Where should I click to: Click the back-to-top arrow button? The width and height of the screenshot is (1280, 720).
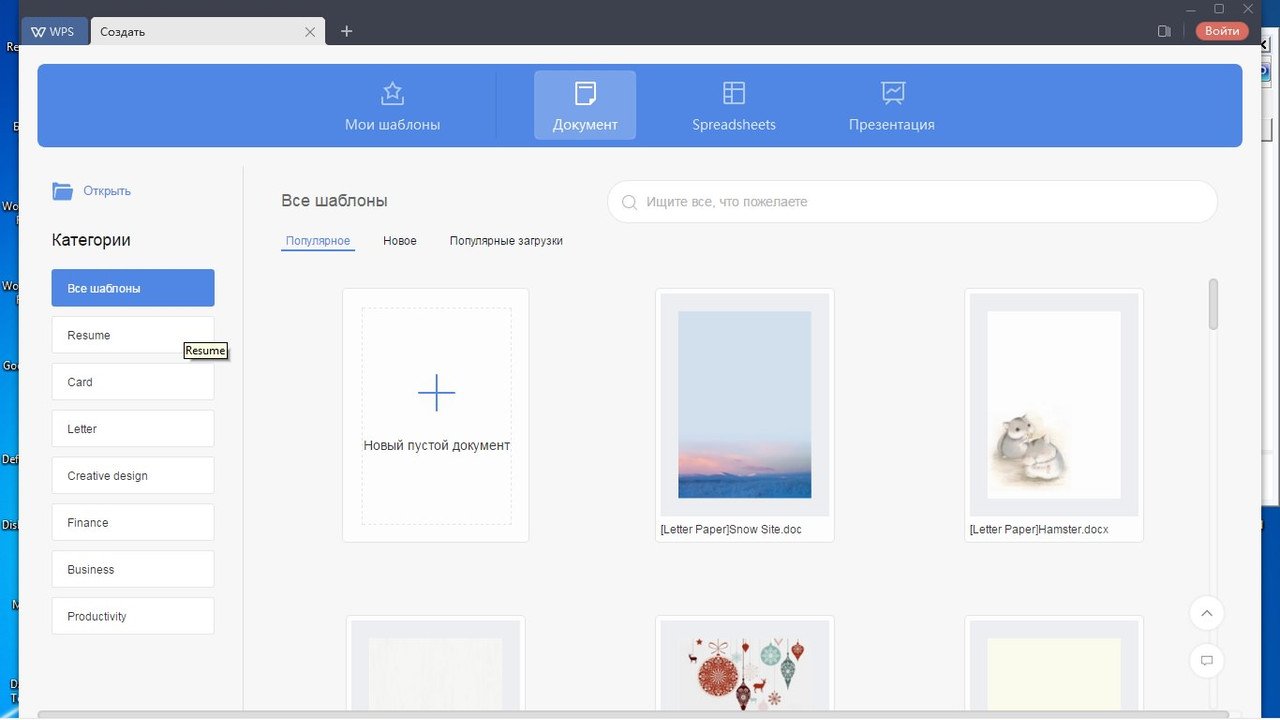(x=1207, y=613)
